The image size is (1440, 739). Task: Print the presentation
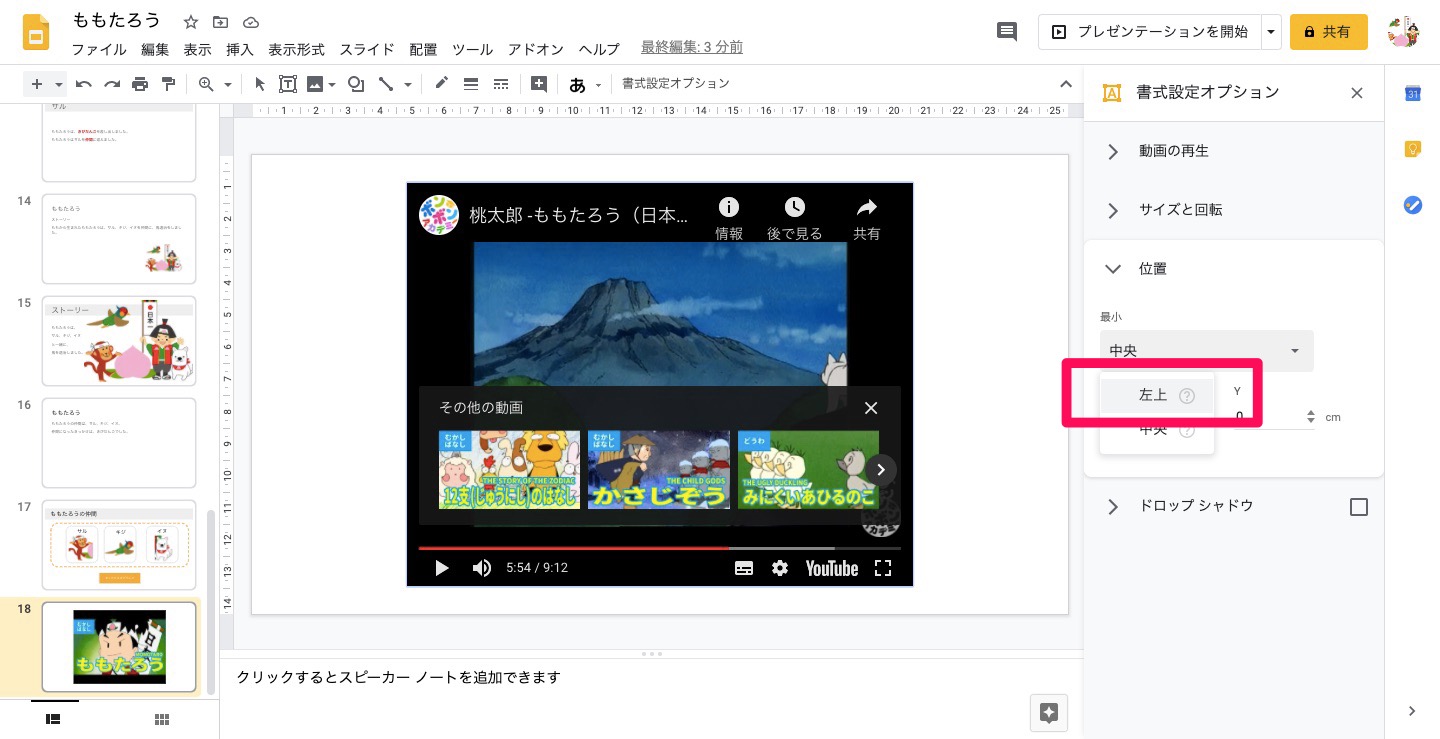click(x=140, y=84)
